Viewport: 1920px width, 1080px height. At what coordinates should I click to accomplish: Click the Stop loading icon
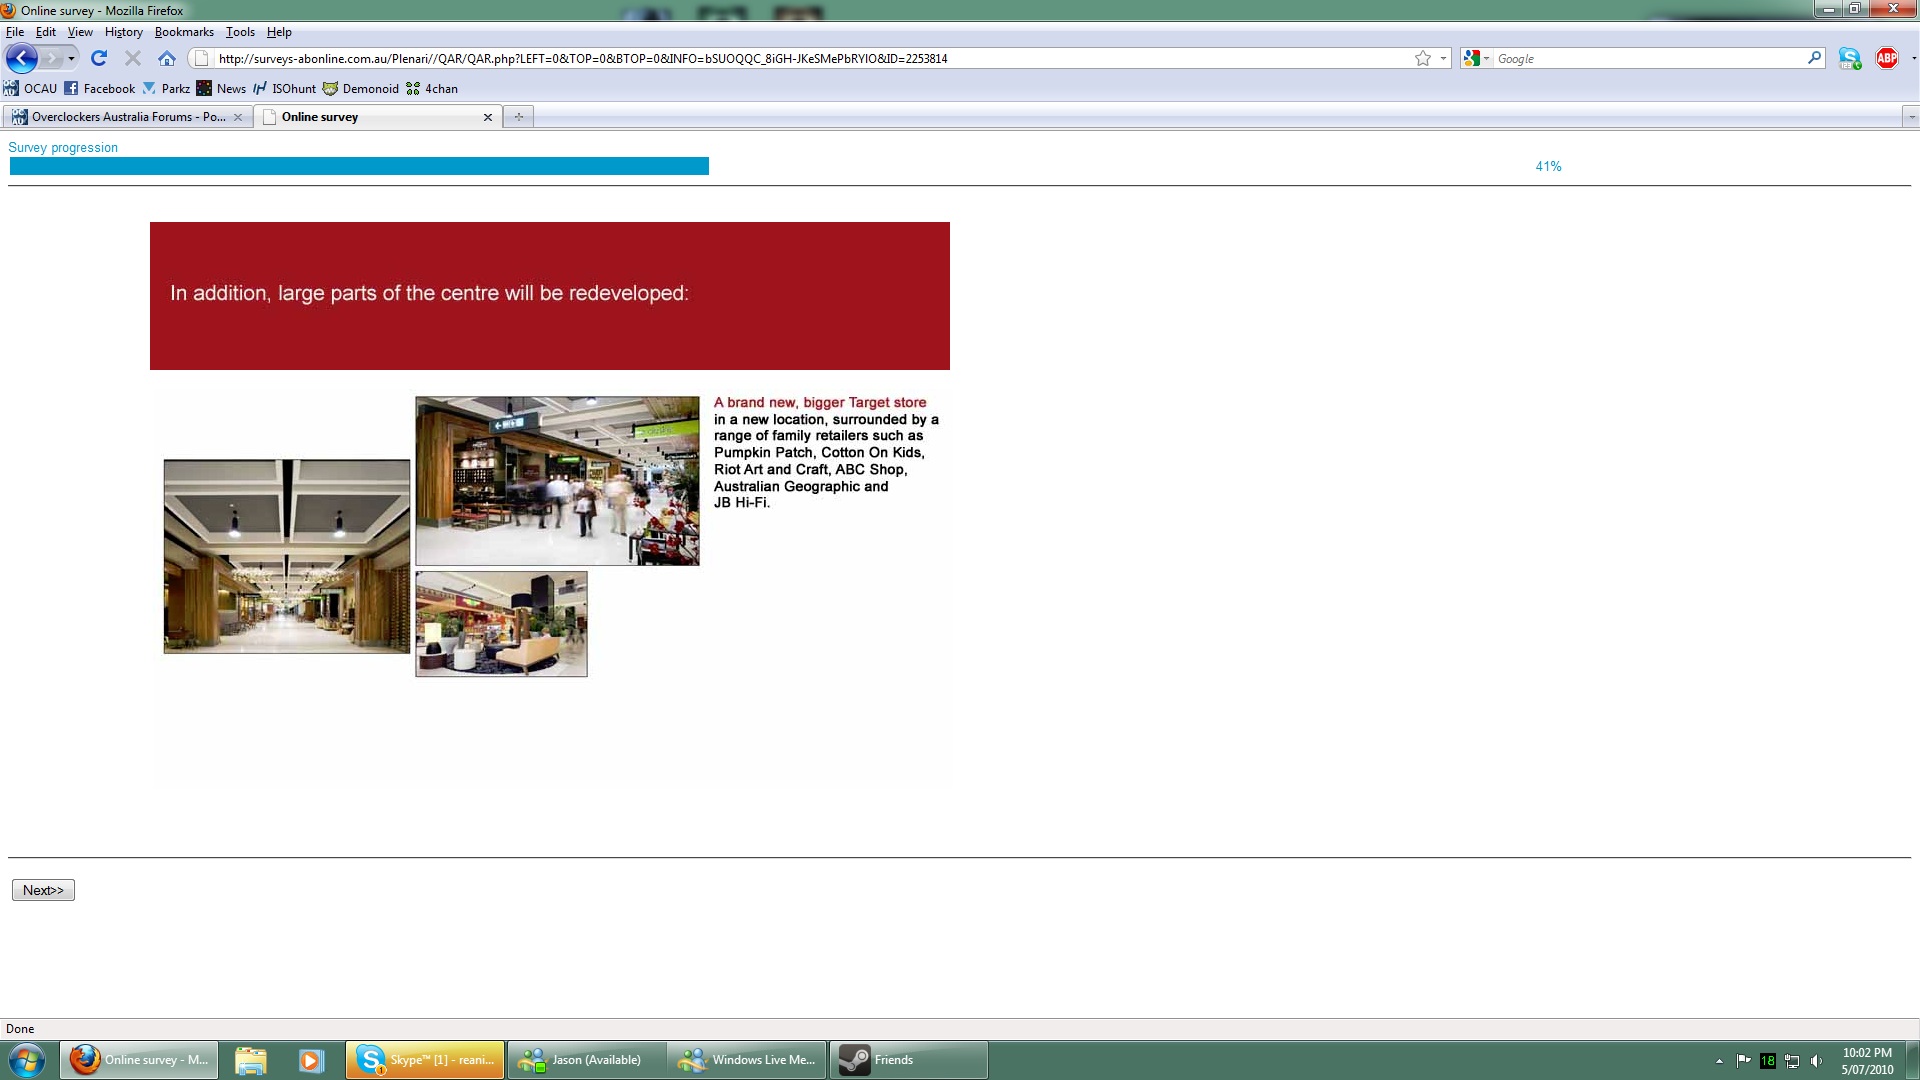[x=132, y=58]
